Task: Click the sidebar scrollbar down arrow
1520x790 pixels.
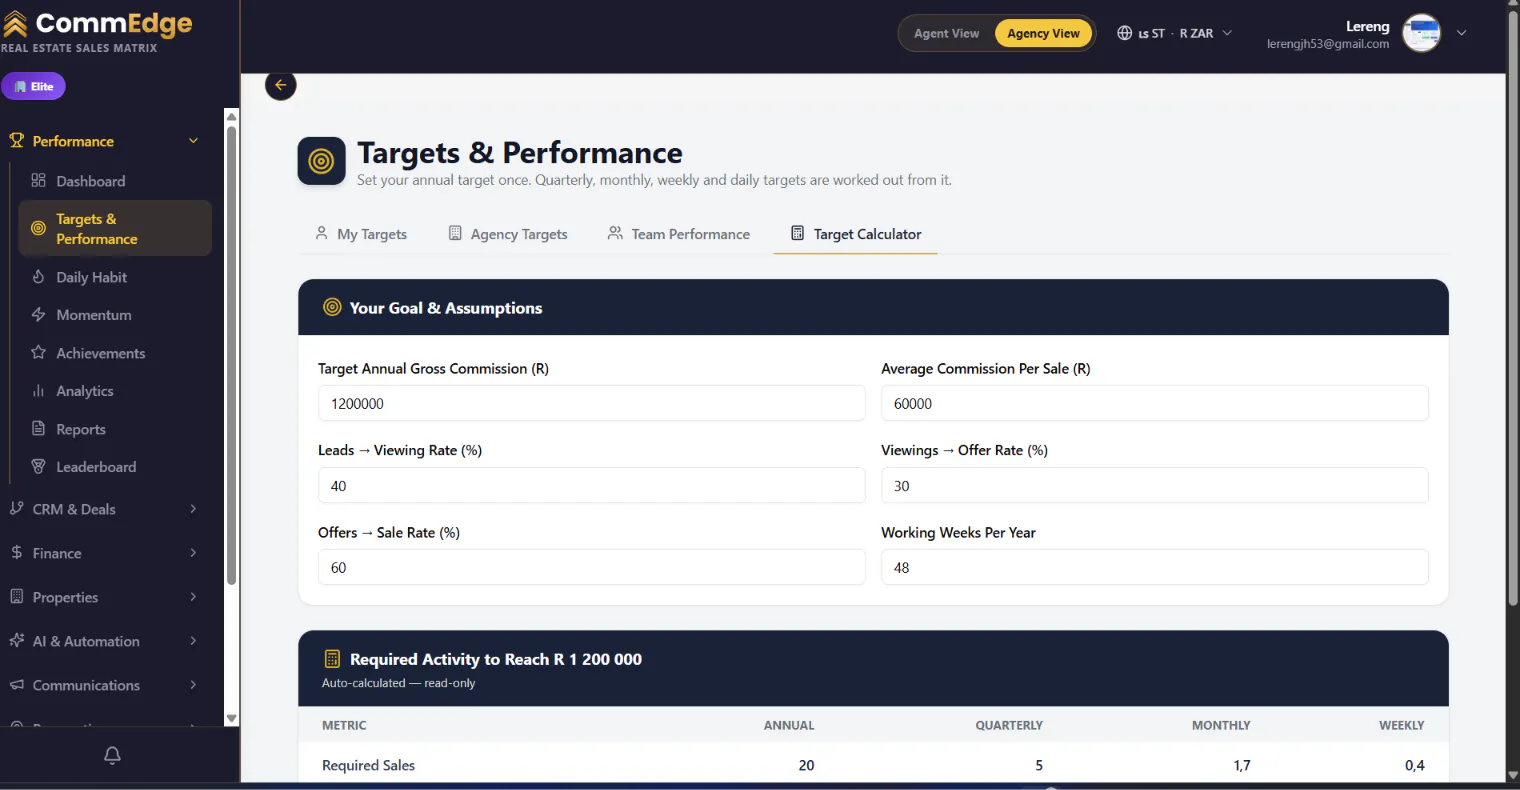Action: (x=232, y=718)
